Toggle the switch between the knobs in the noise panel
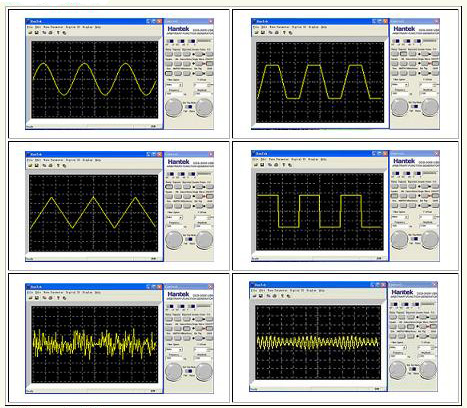This screenshot has height=408, width=467. click(x=189, y=371)
